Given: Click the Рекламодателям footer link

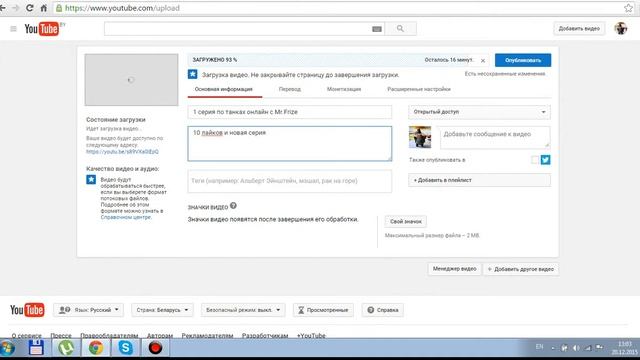Looking at the screenshot, I should 207,336.
